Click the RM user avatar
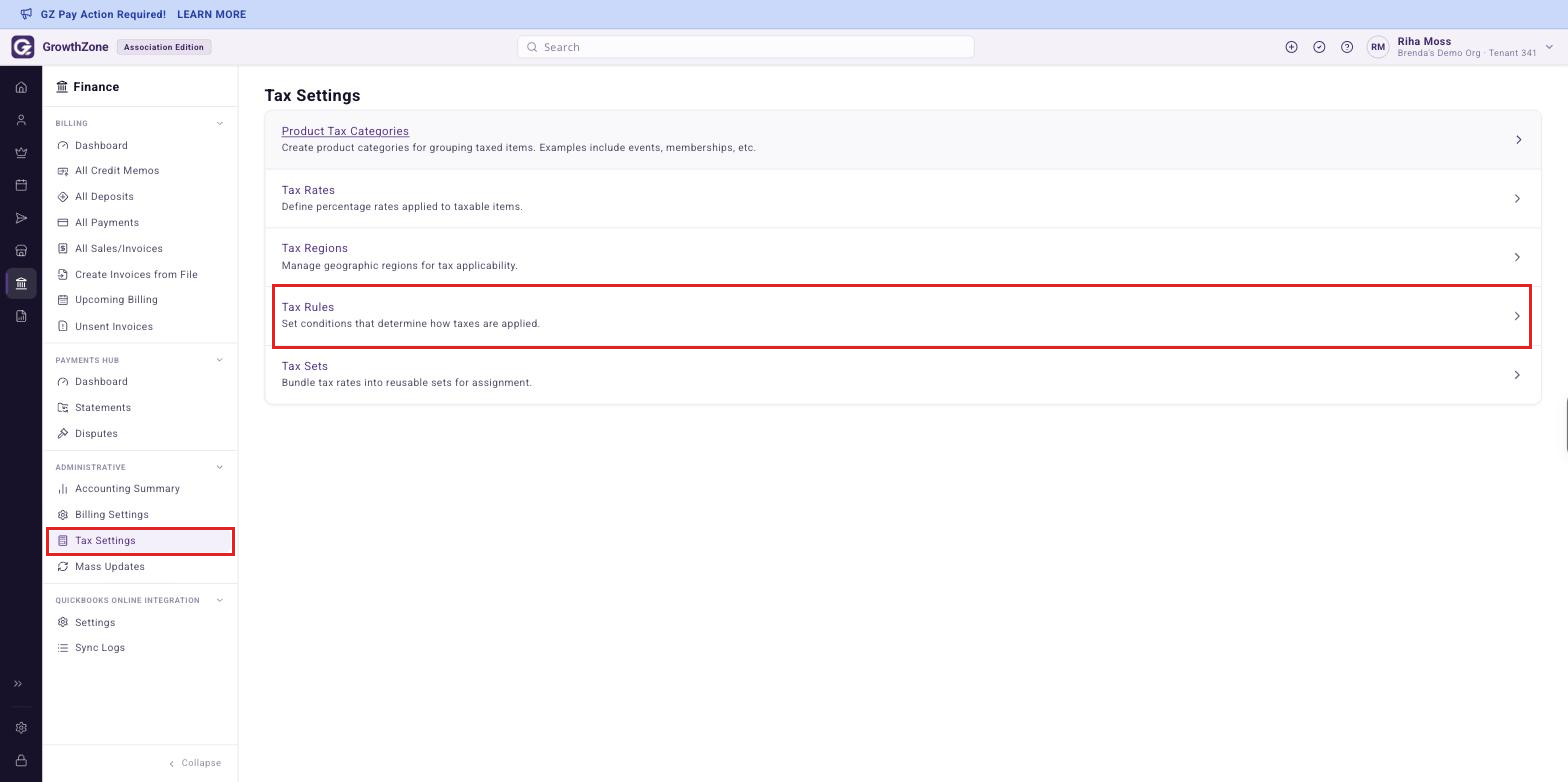Screen dimensions: 1568x782 point(1378,47)
